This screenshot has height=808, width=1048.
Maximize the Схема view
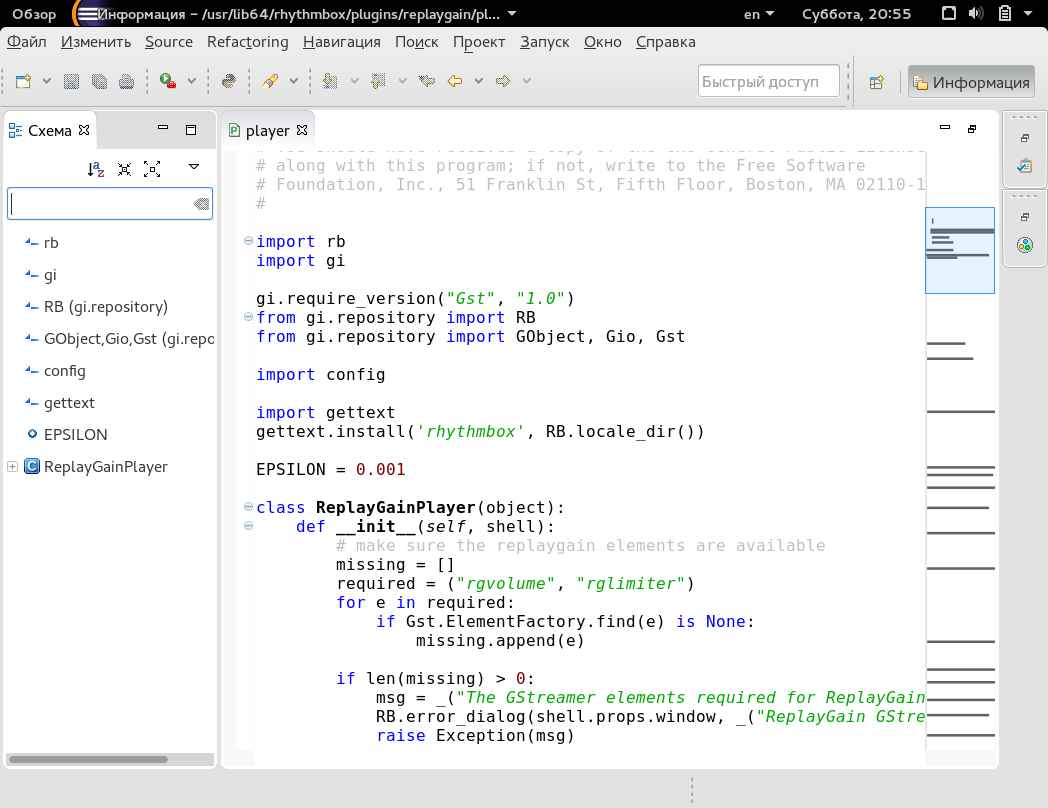(191, 130)
